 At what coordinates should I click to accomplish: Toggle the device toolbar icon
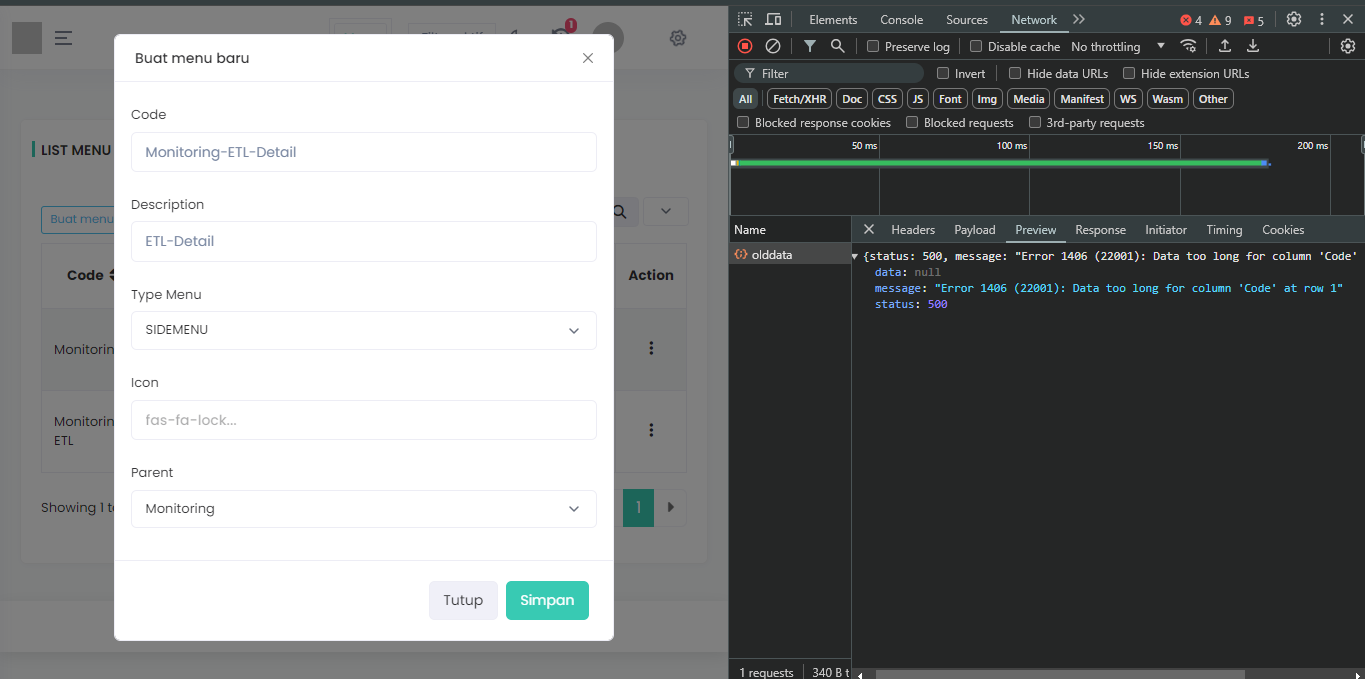773,20
